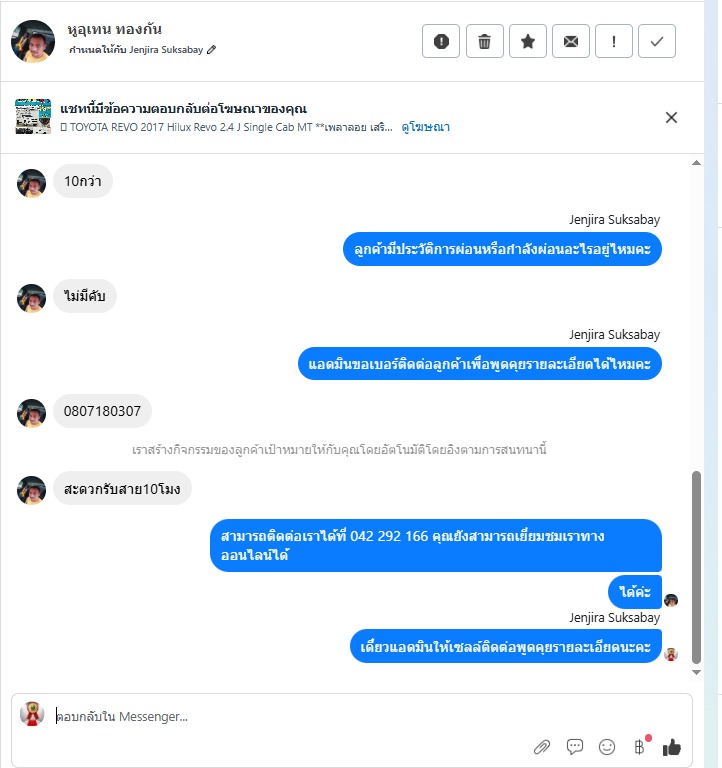Star this conversation as follow up
Screen dimensions: 722x768
click(528, 41)
